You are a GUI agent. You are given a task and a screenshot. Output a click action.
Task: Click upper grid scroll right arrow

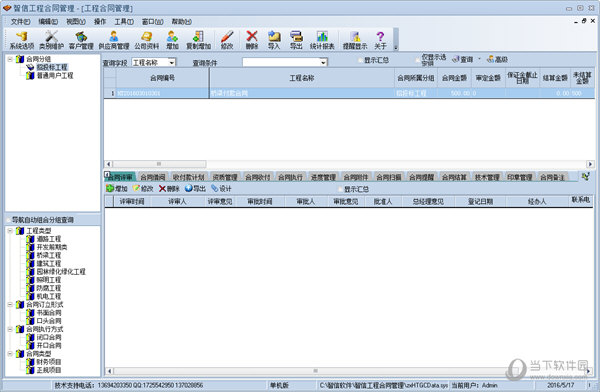590,164
